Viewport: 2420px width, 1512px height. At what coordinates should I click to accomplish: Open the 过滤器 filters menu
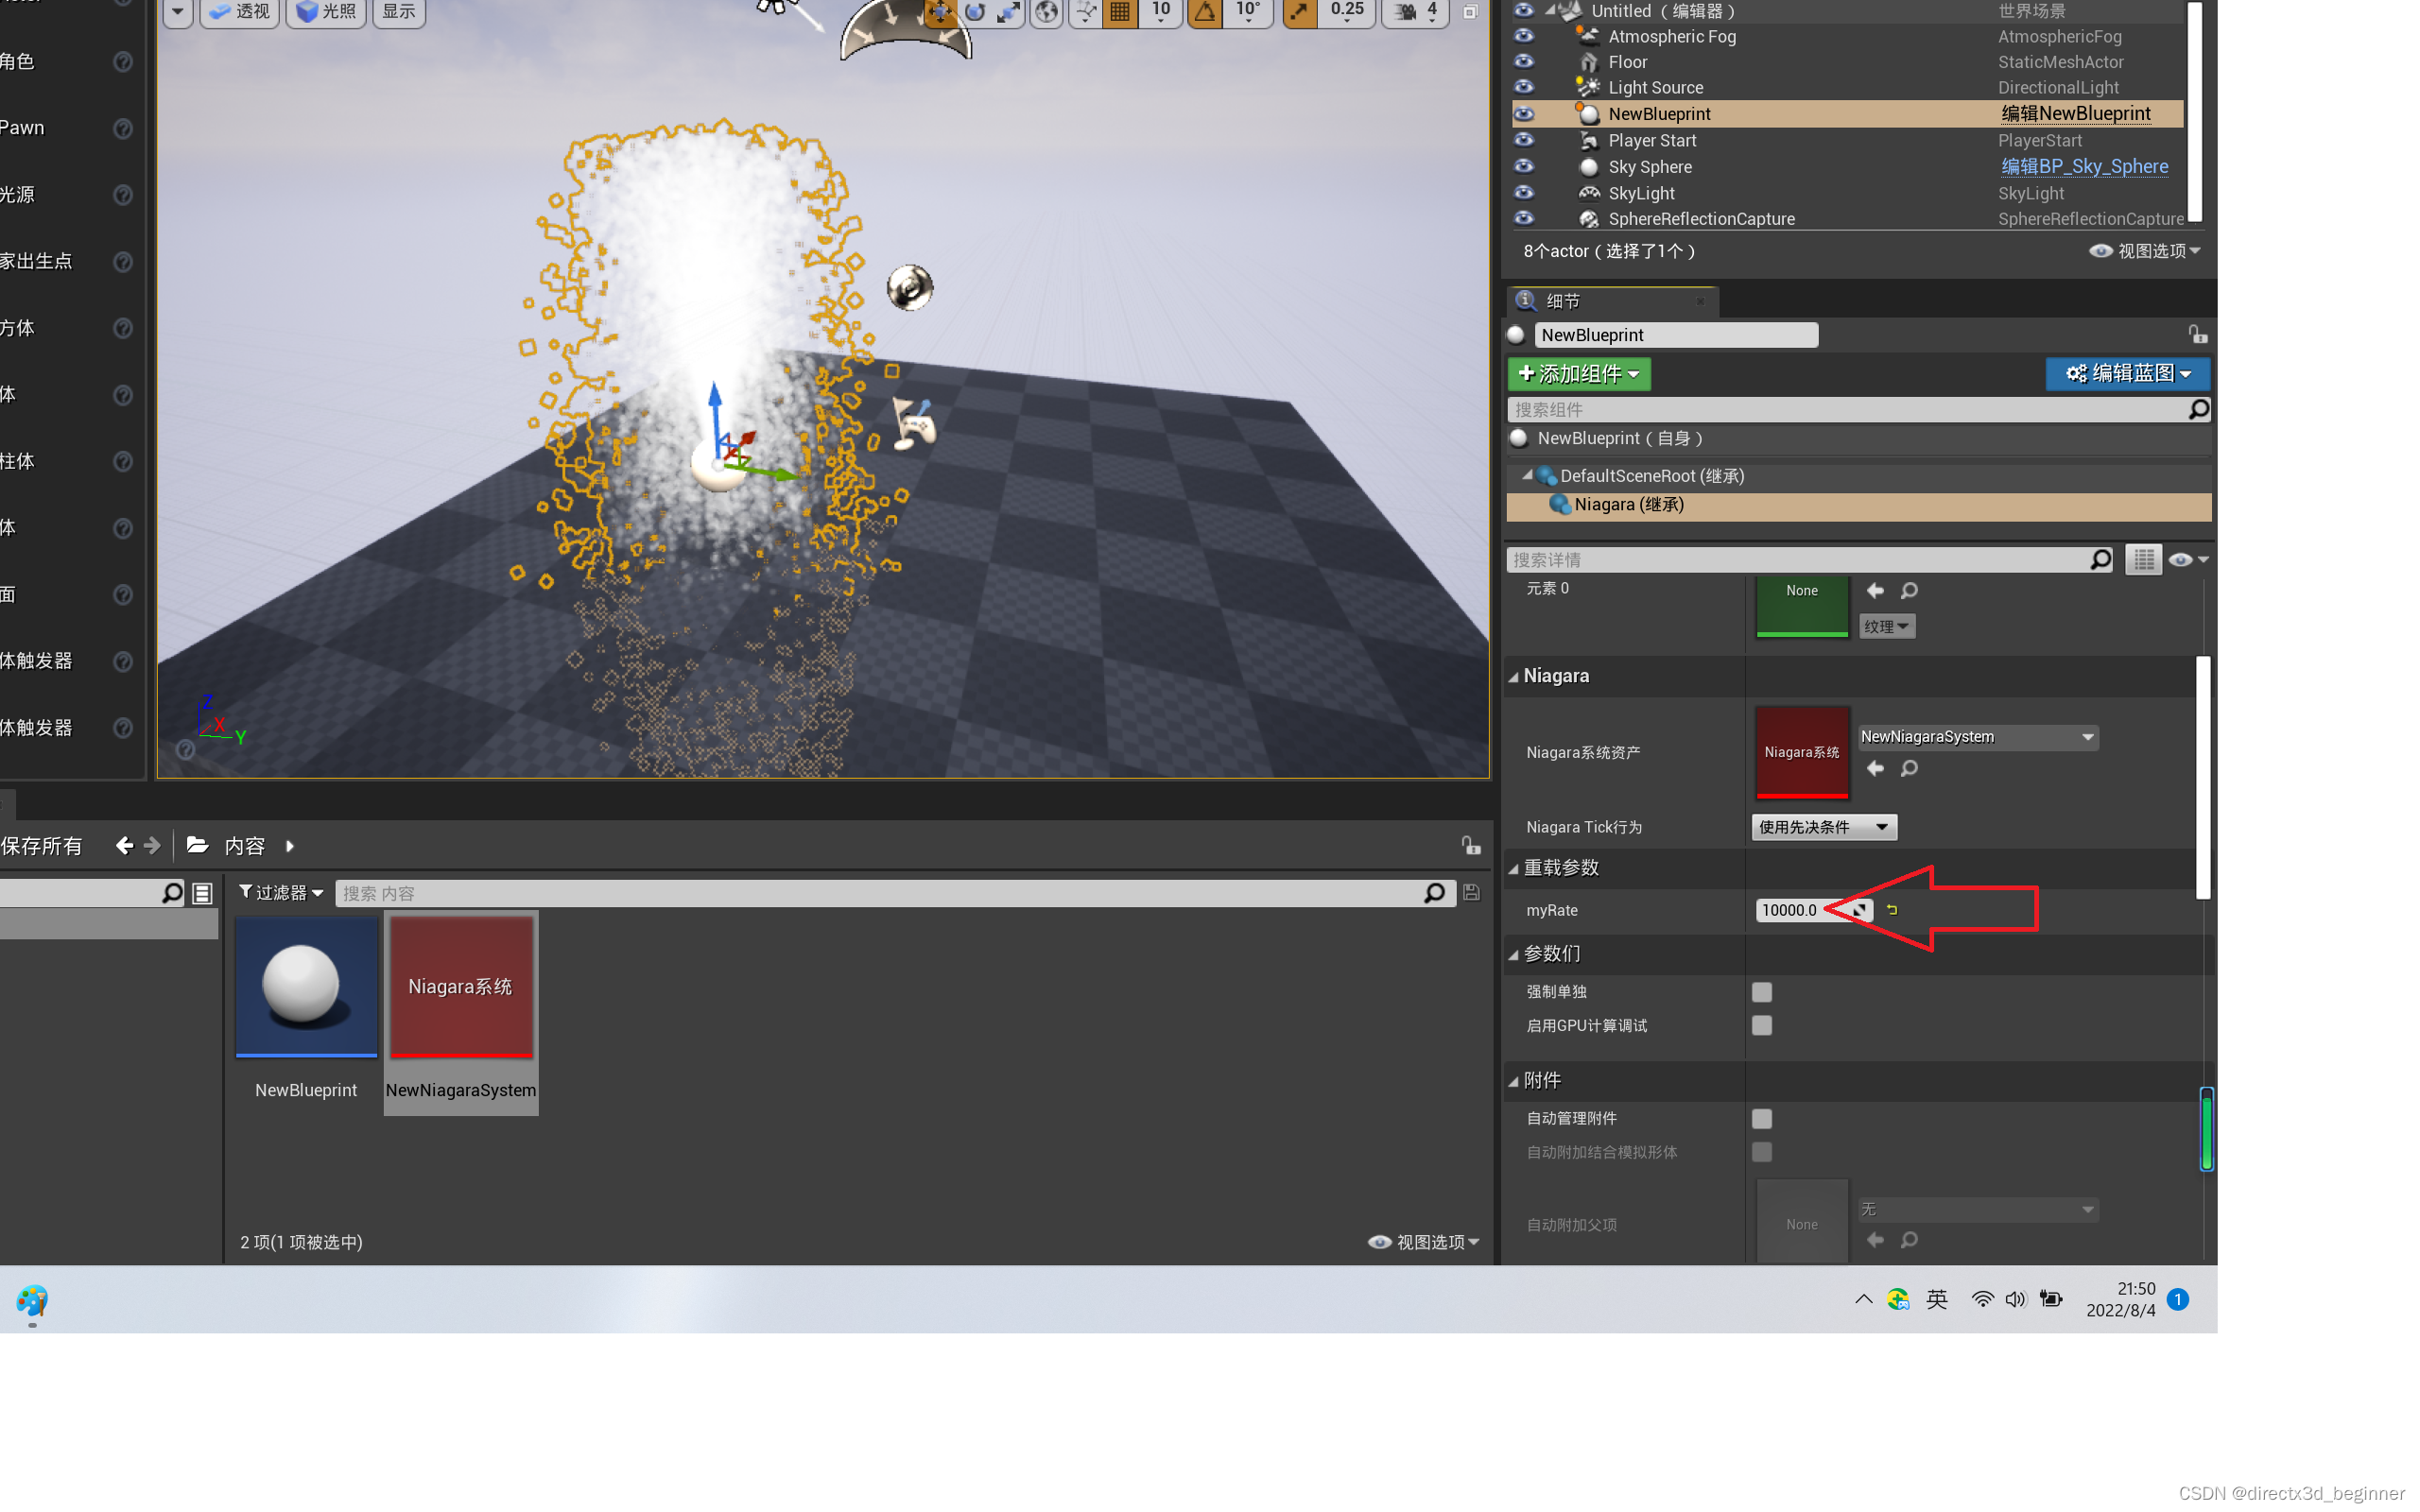pyautogui.click(x=280, y=893)
